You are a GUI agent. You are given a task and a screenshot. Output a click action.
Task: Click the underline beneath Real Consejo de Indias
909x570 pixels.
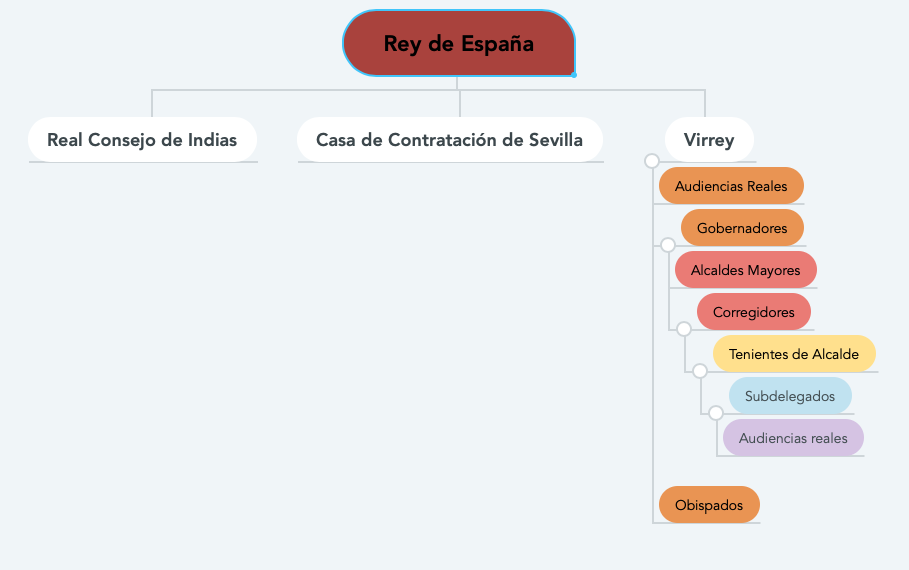point(143,162)
